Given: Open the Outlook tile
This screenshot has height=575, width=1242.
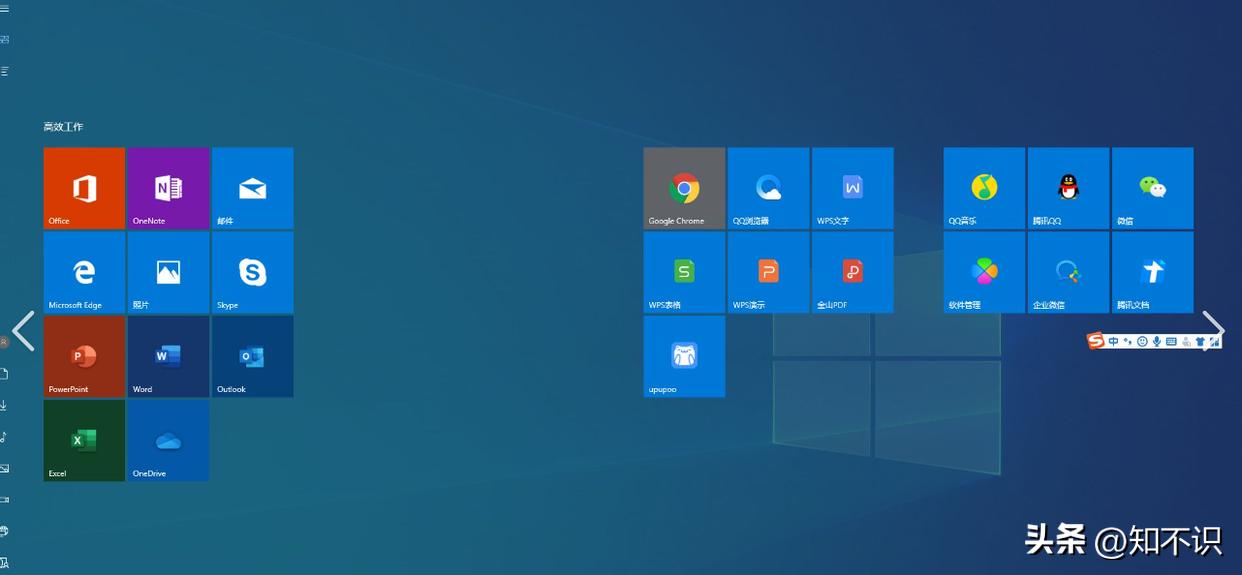Looking at the screenshot, I should tap(252, 356).
